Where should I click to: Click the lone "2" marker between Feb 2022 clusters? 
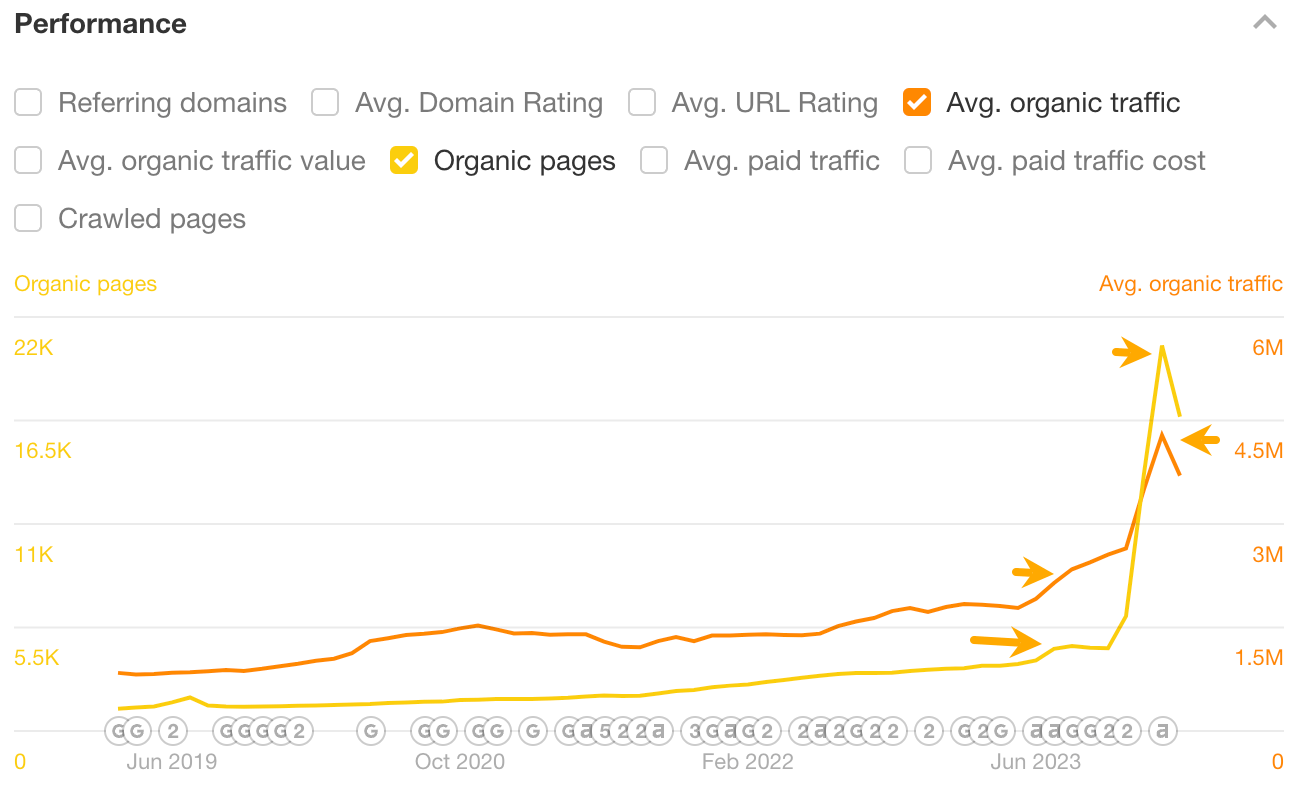(x=927, y=730)
